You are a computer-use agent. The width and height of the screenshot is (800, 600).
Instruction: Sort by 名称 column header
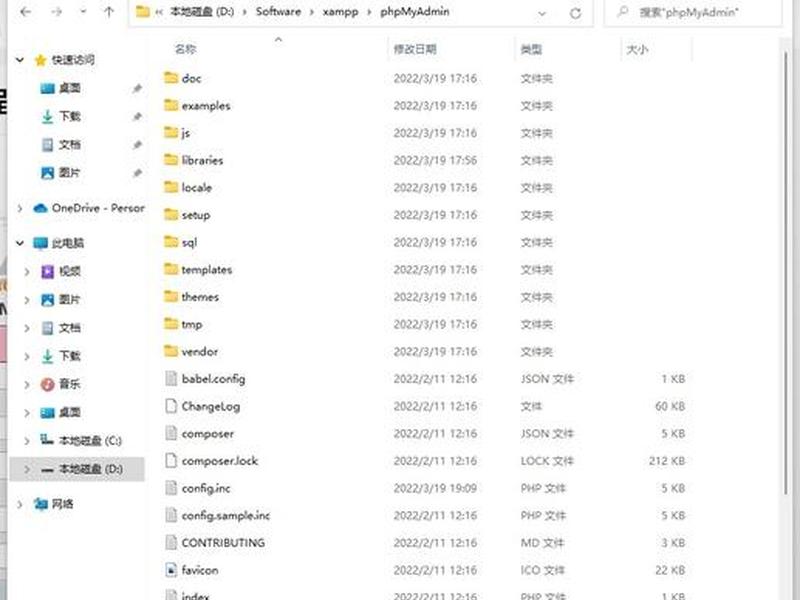coord(185,49)
